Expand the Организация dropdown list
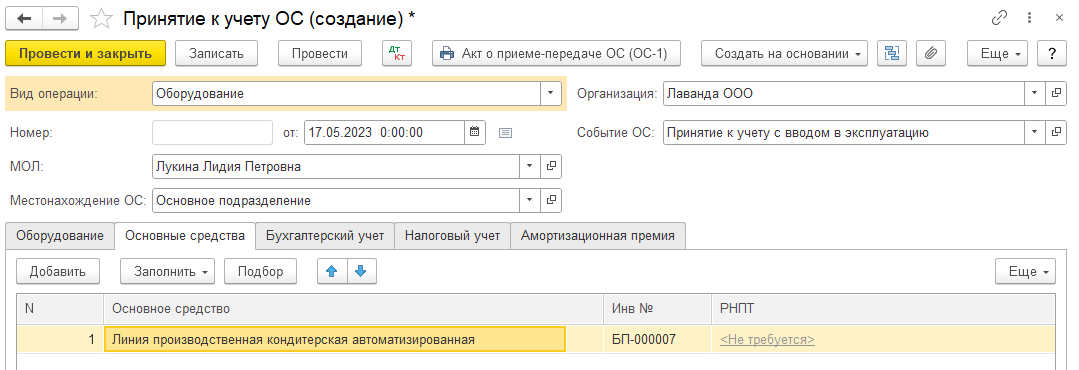The image size is (1079, 370). point(1035,94)
